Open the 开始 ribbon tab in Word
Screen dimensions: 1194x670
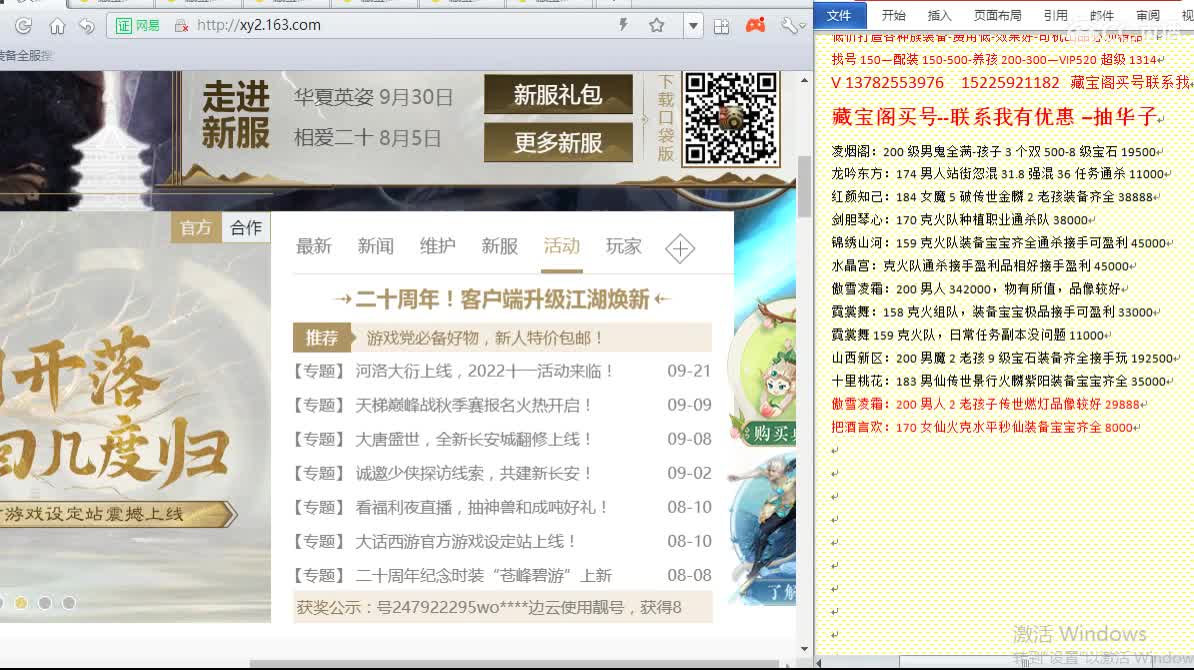(893, 15)
